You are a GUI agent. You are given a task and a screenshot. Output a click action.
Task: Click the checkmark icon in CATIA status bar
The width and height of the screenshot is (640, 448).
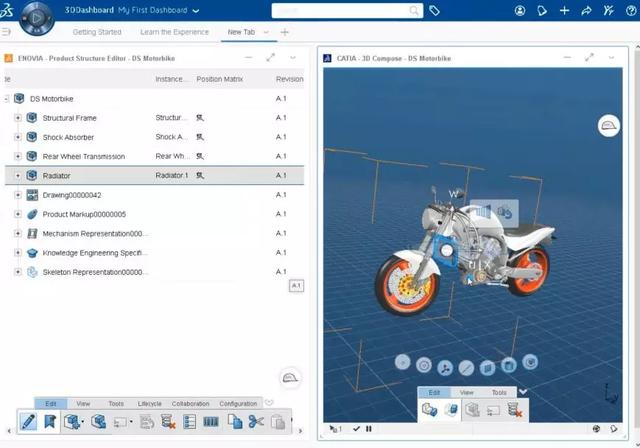click(356, 429)
